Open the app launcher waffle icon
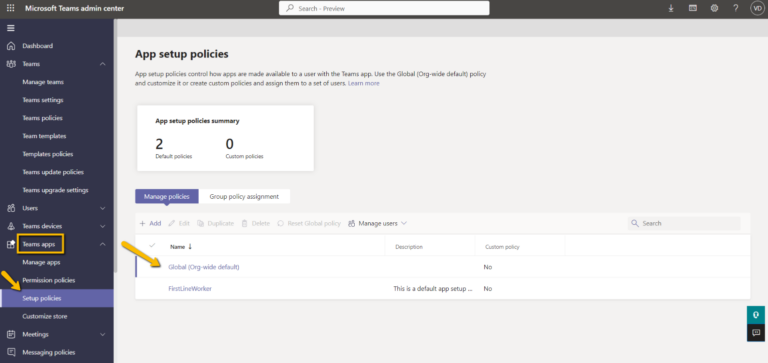This screenshot has height=363, width=768. tap(10, 8)
